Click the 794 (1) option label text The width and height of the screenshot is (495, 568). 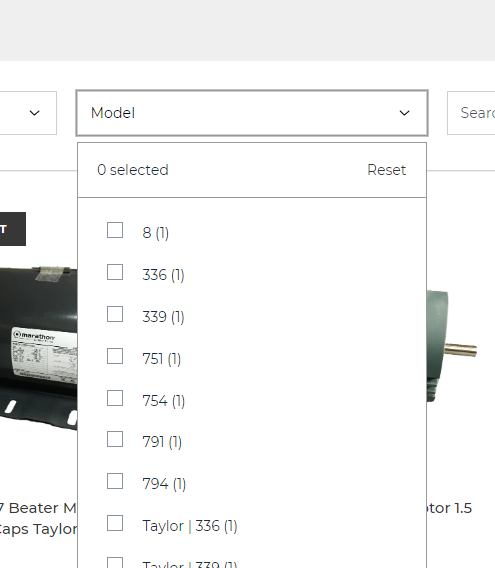[164, 484]
